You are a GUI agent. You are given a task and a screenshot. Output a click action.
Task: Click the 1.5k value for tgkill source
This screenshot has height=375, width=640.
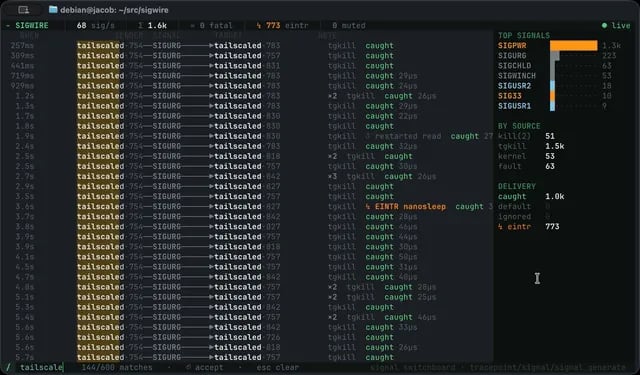pyautogui.click(x=555, y=146)
